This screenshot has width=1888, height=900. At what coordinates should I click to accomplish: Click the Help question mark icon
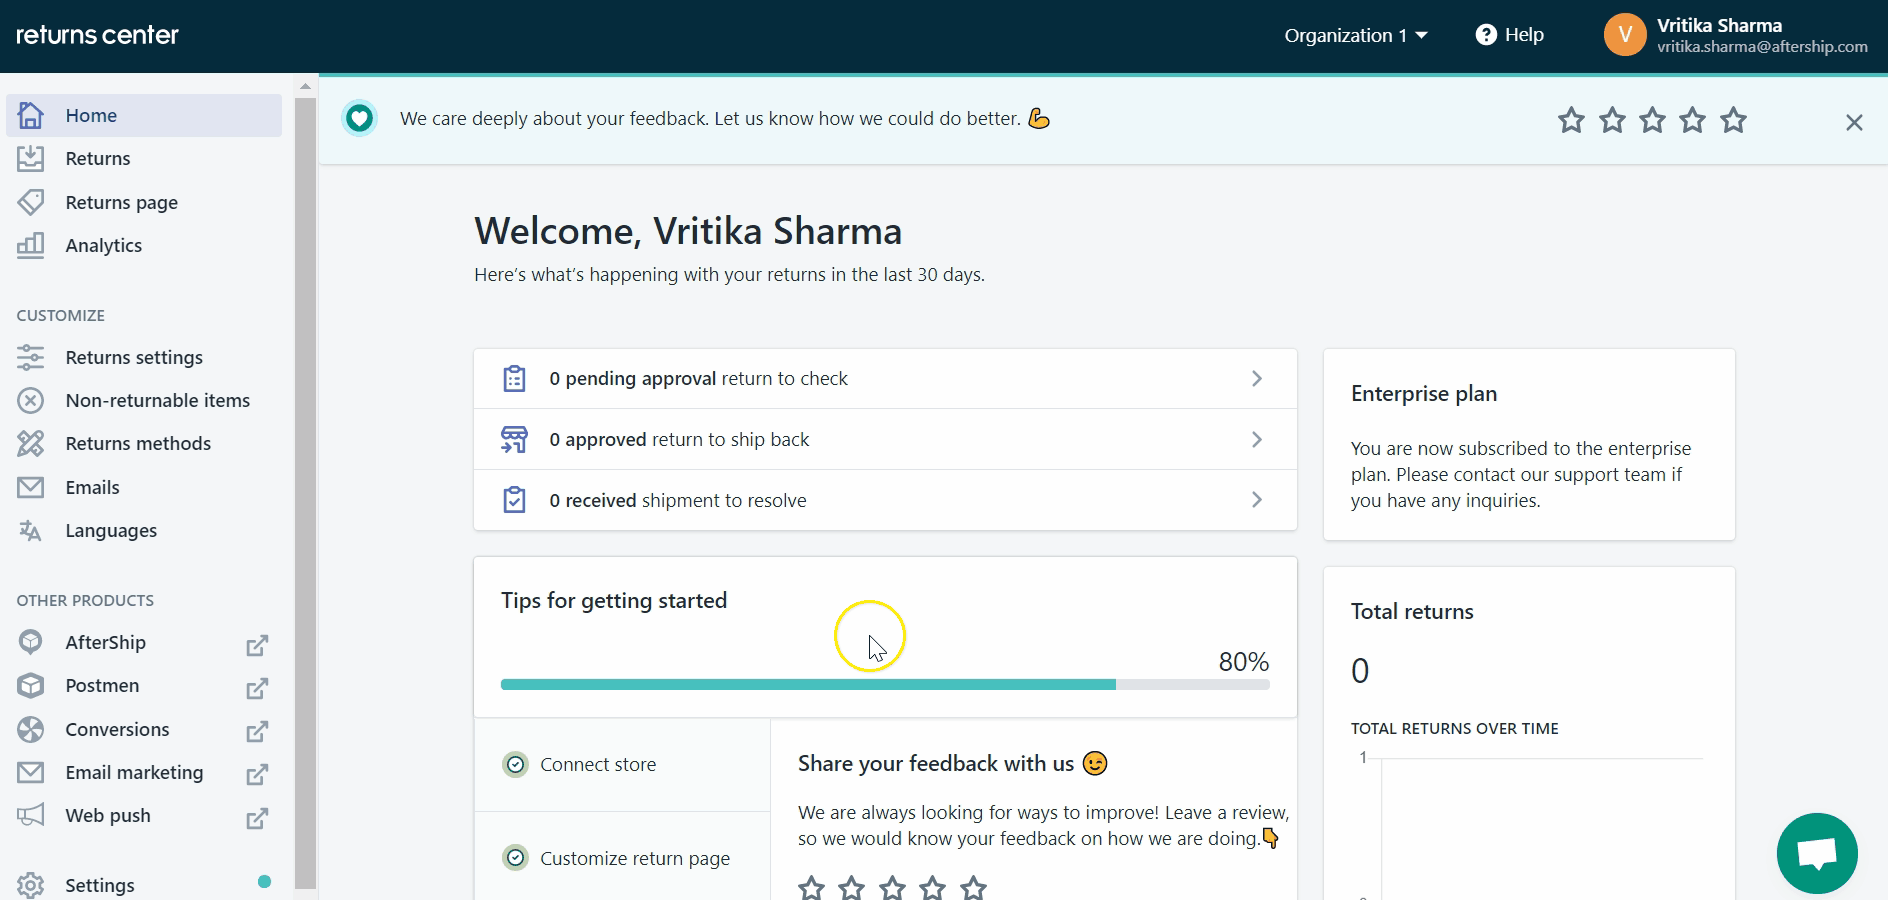[x=1486, y=35]
